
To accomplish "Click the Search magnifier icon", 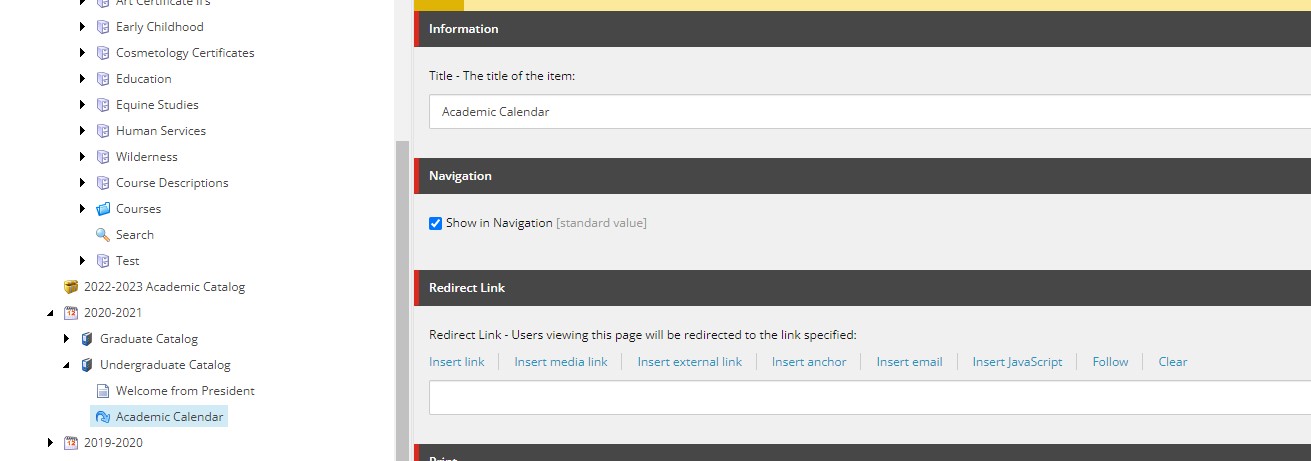I will point(102,235).
